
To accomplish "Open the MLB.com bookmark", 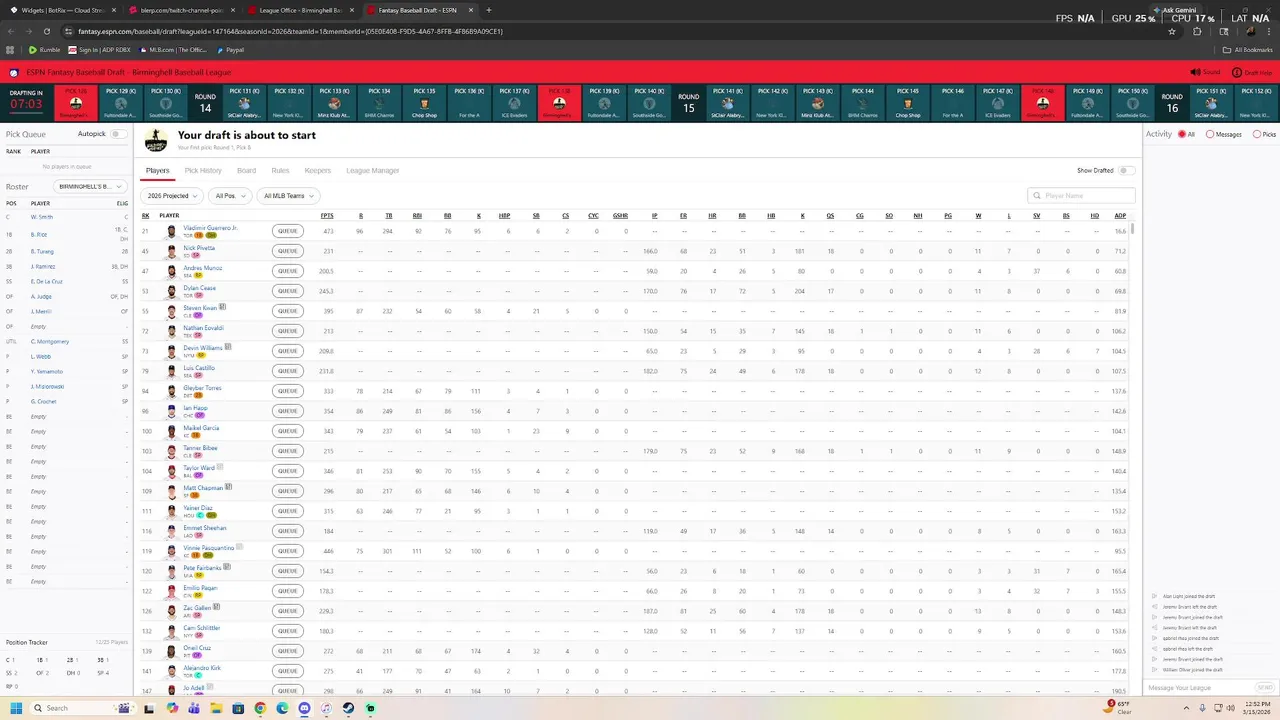I will (x=174, y=50).
